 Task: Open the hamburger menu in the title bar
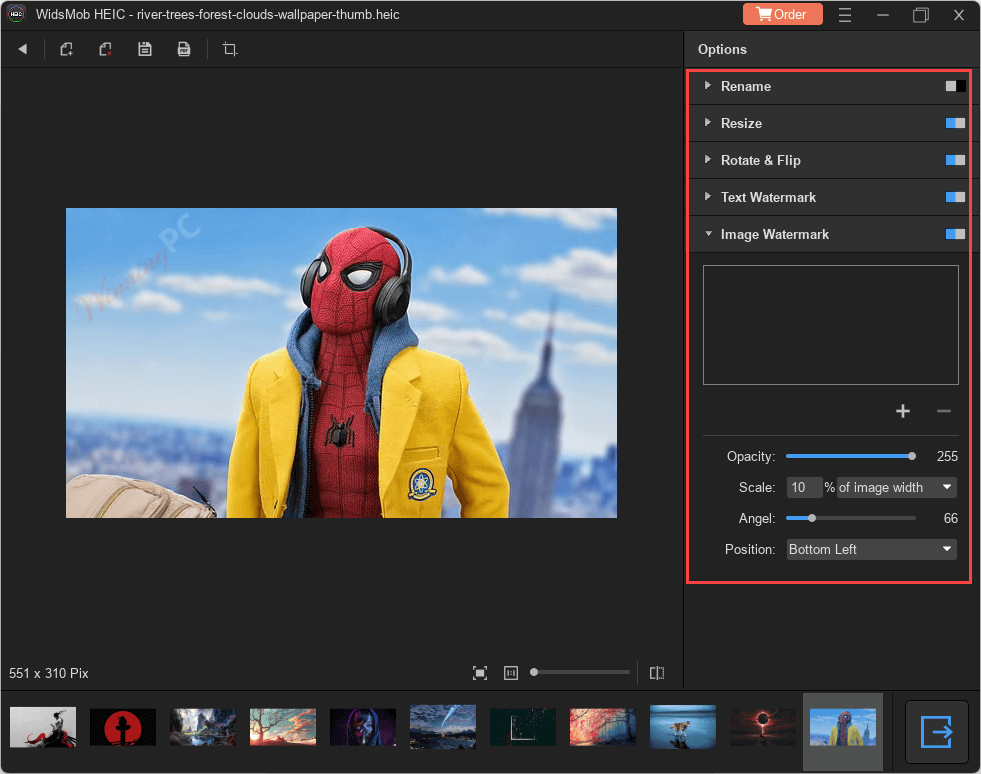pyautogui.click(x=845, y=14)
